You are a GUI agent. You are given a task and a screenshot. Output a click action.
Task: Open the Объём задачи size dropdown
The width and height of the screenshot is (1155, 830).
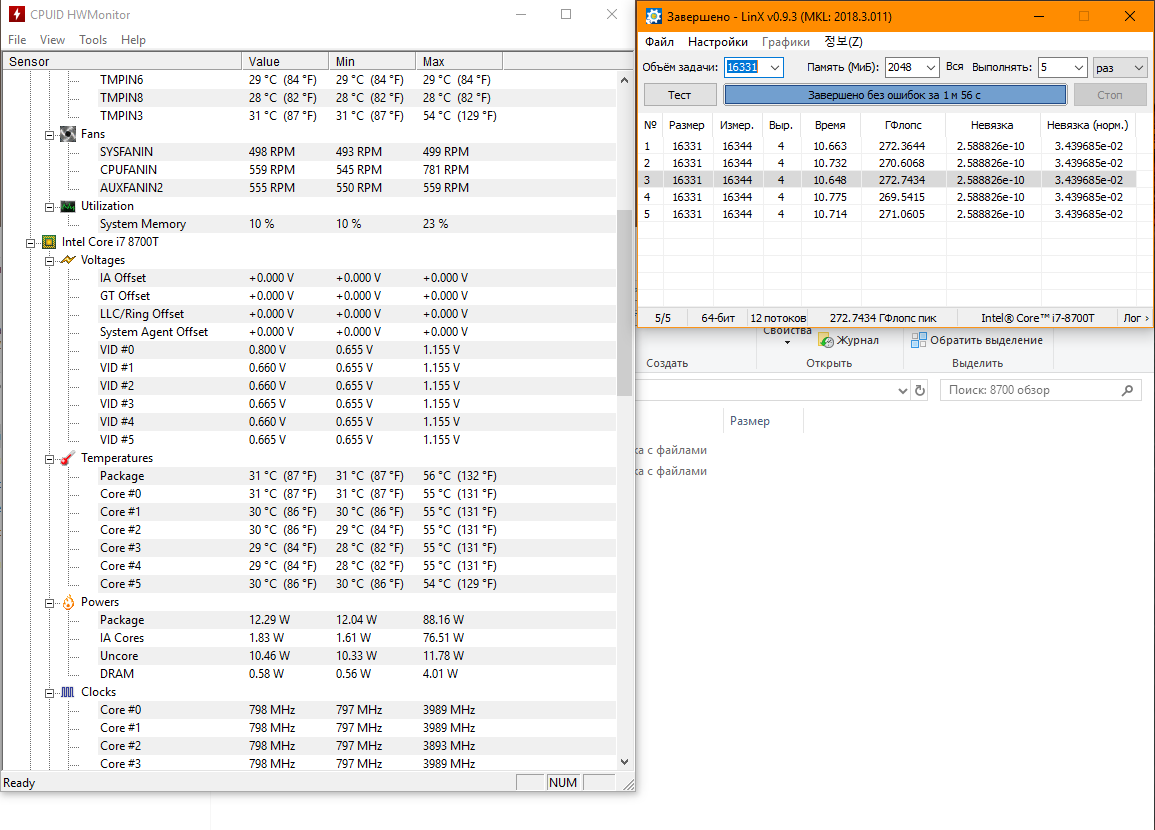(x=775, y=68)
